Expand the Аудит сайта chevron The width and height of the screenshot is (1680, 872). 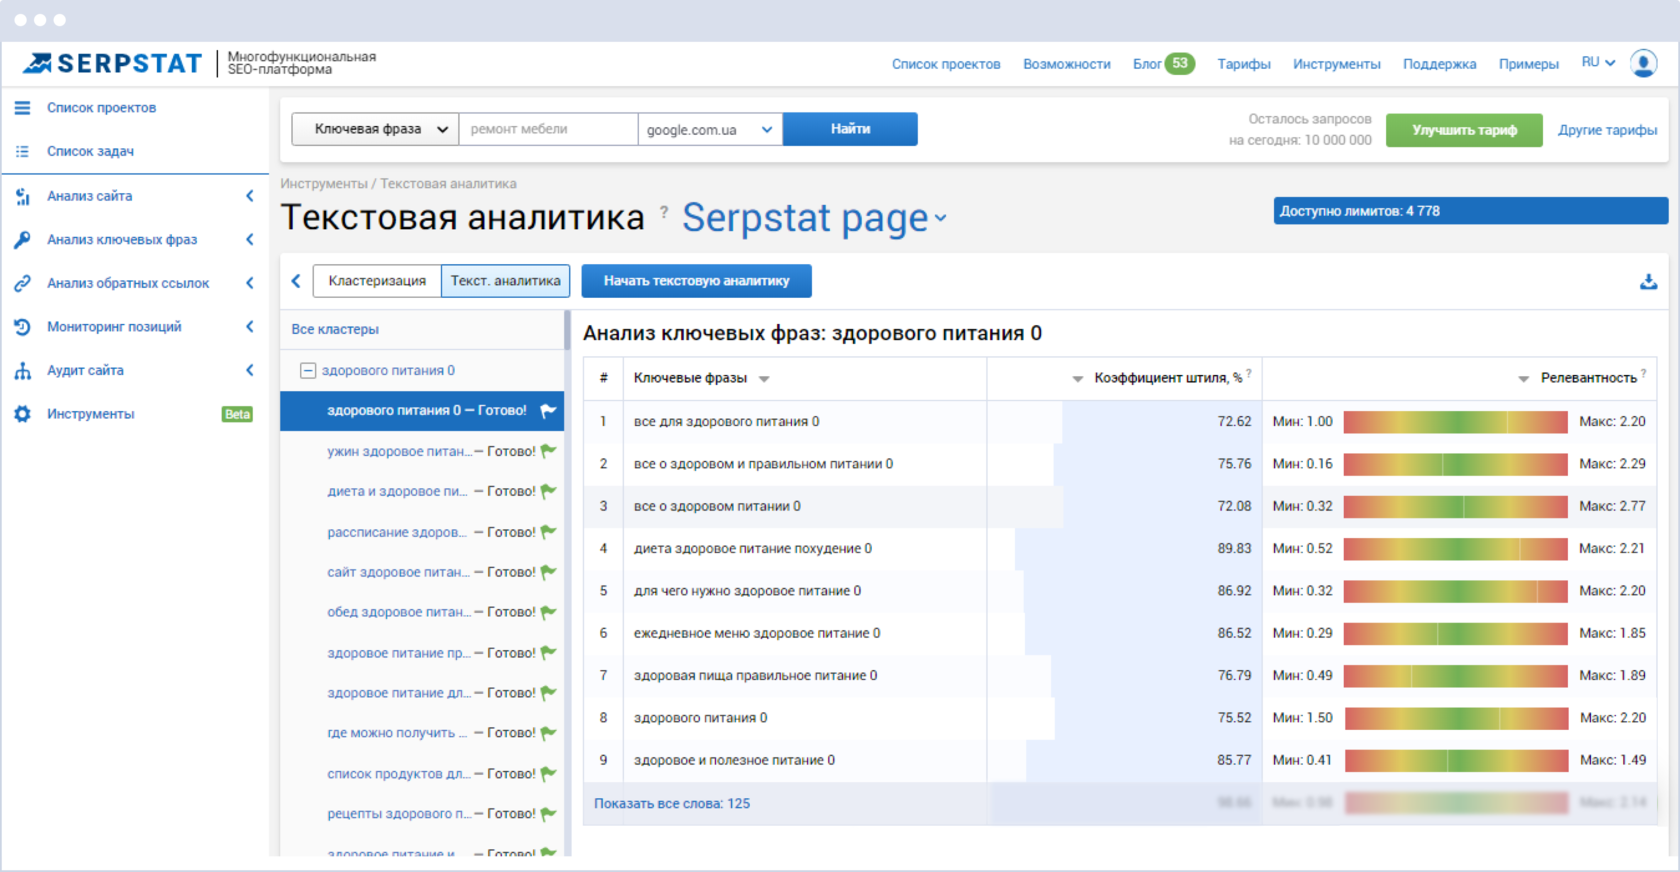tap(250, 371)
